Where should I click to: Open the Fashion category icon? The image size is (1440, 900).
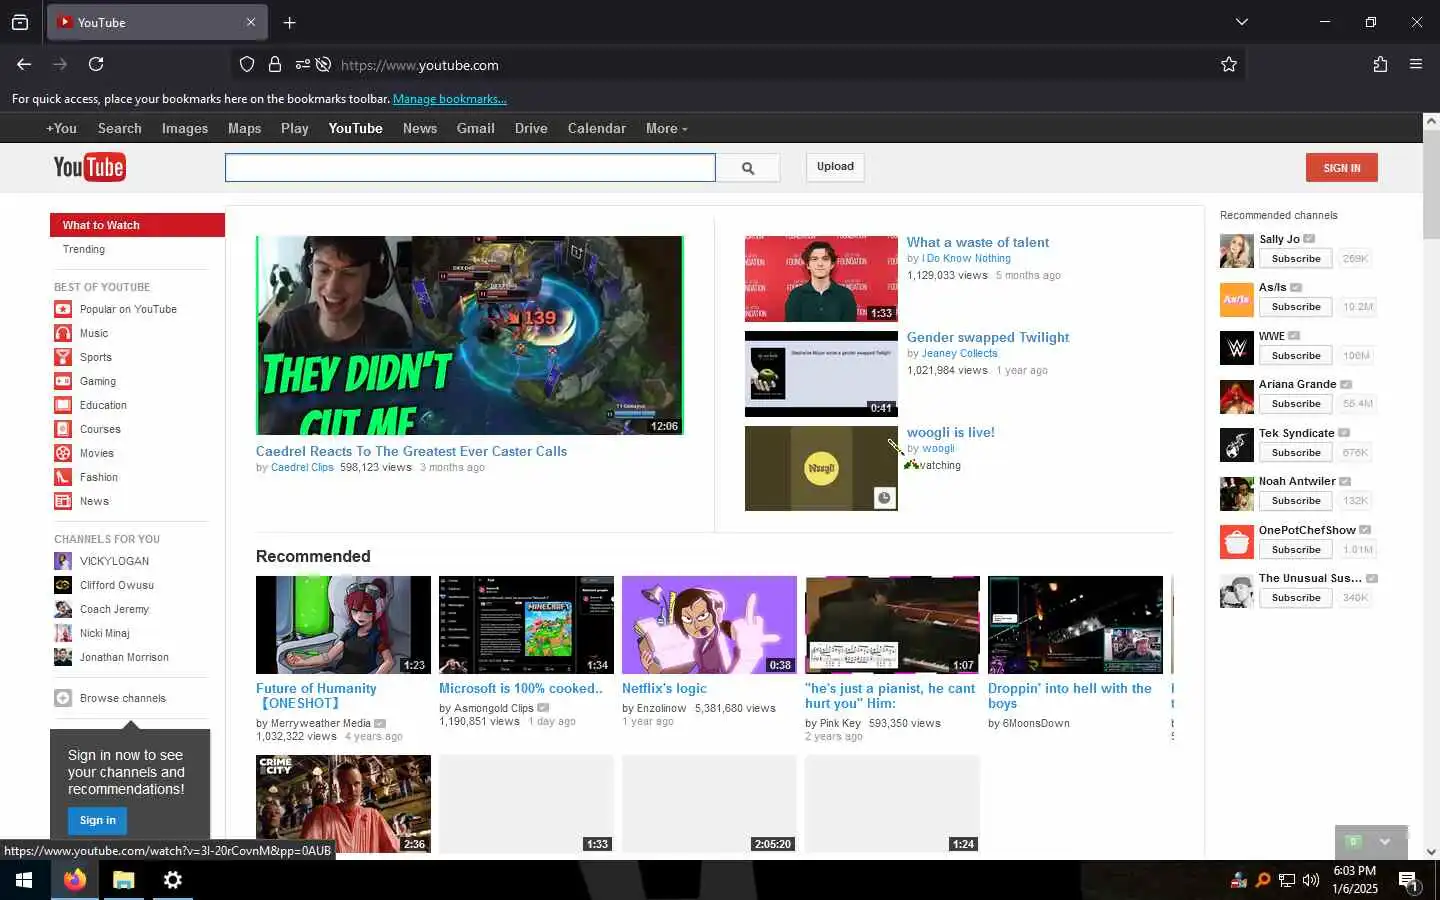click(x=63, y=477)
